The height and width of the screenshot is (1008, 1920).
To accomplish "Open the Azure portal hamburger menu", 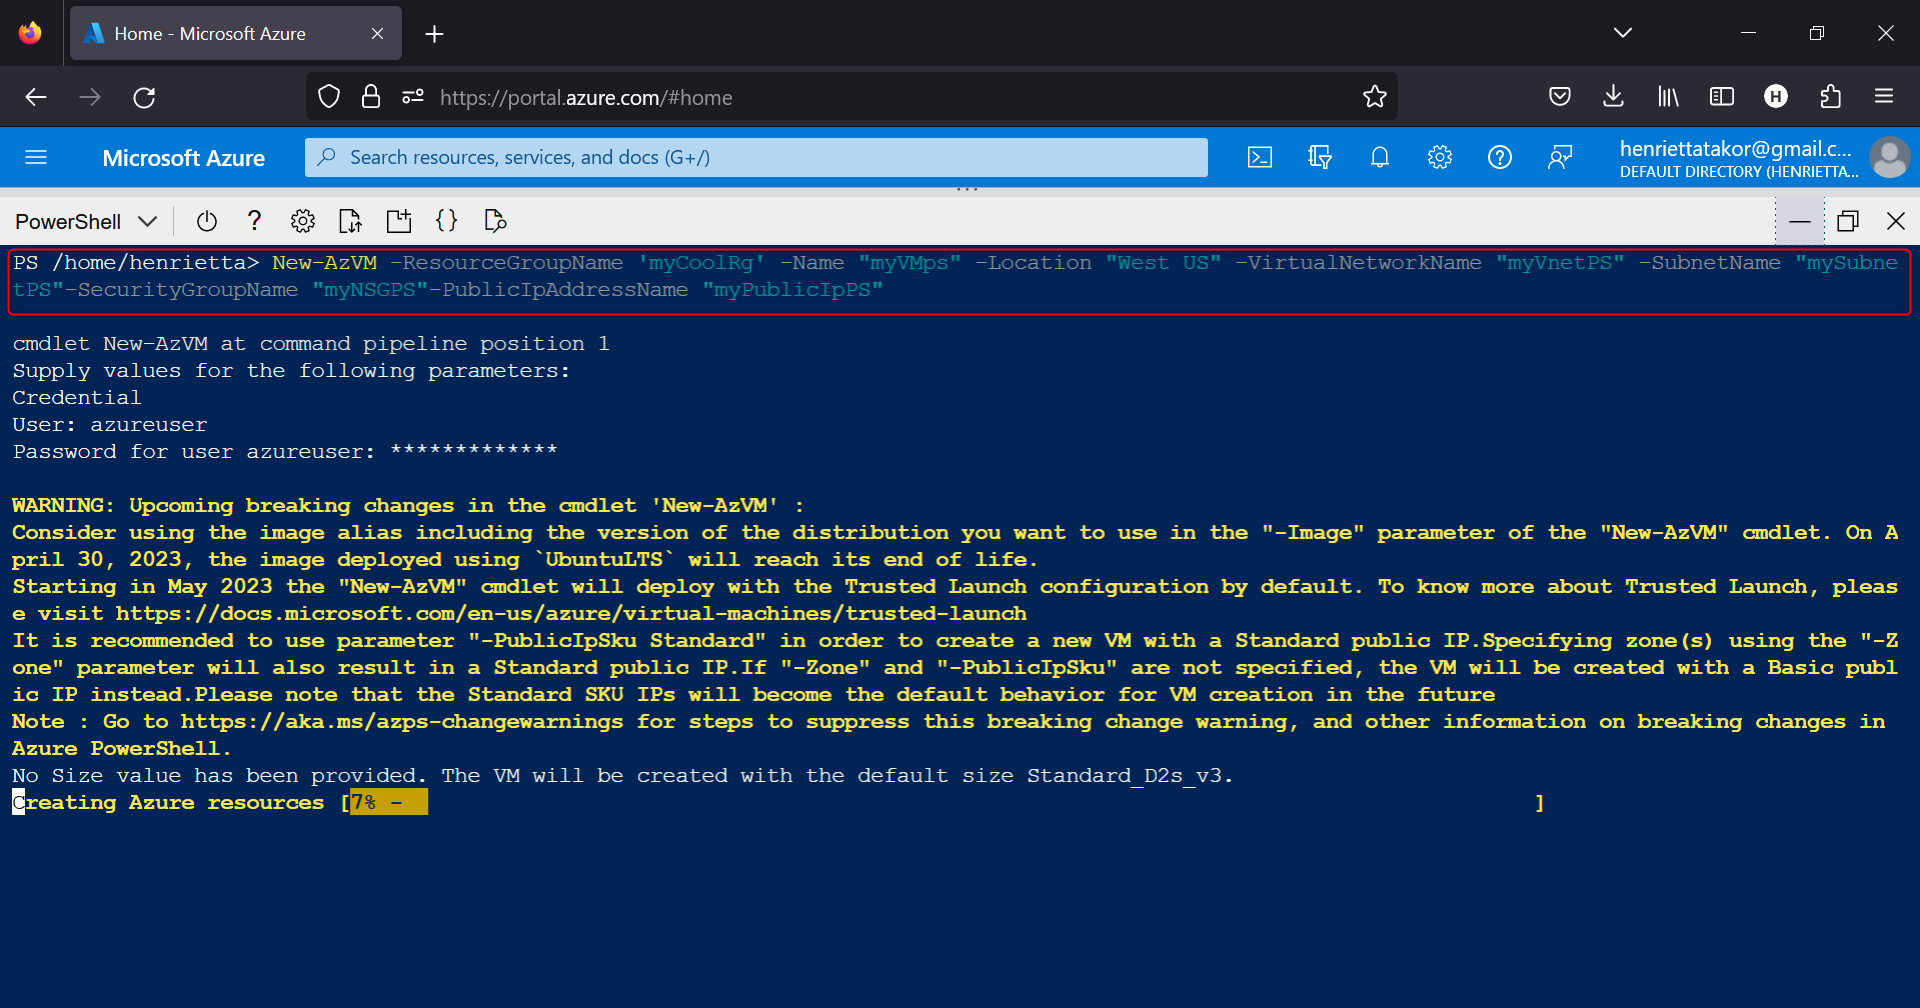I will point(36,157).
